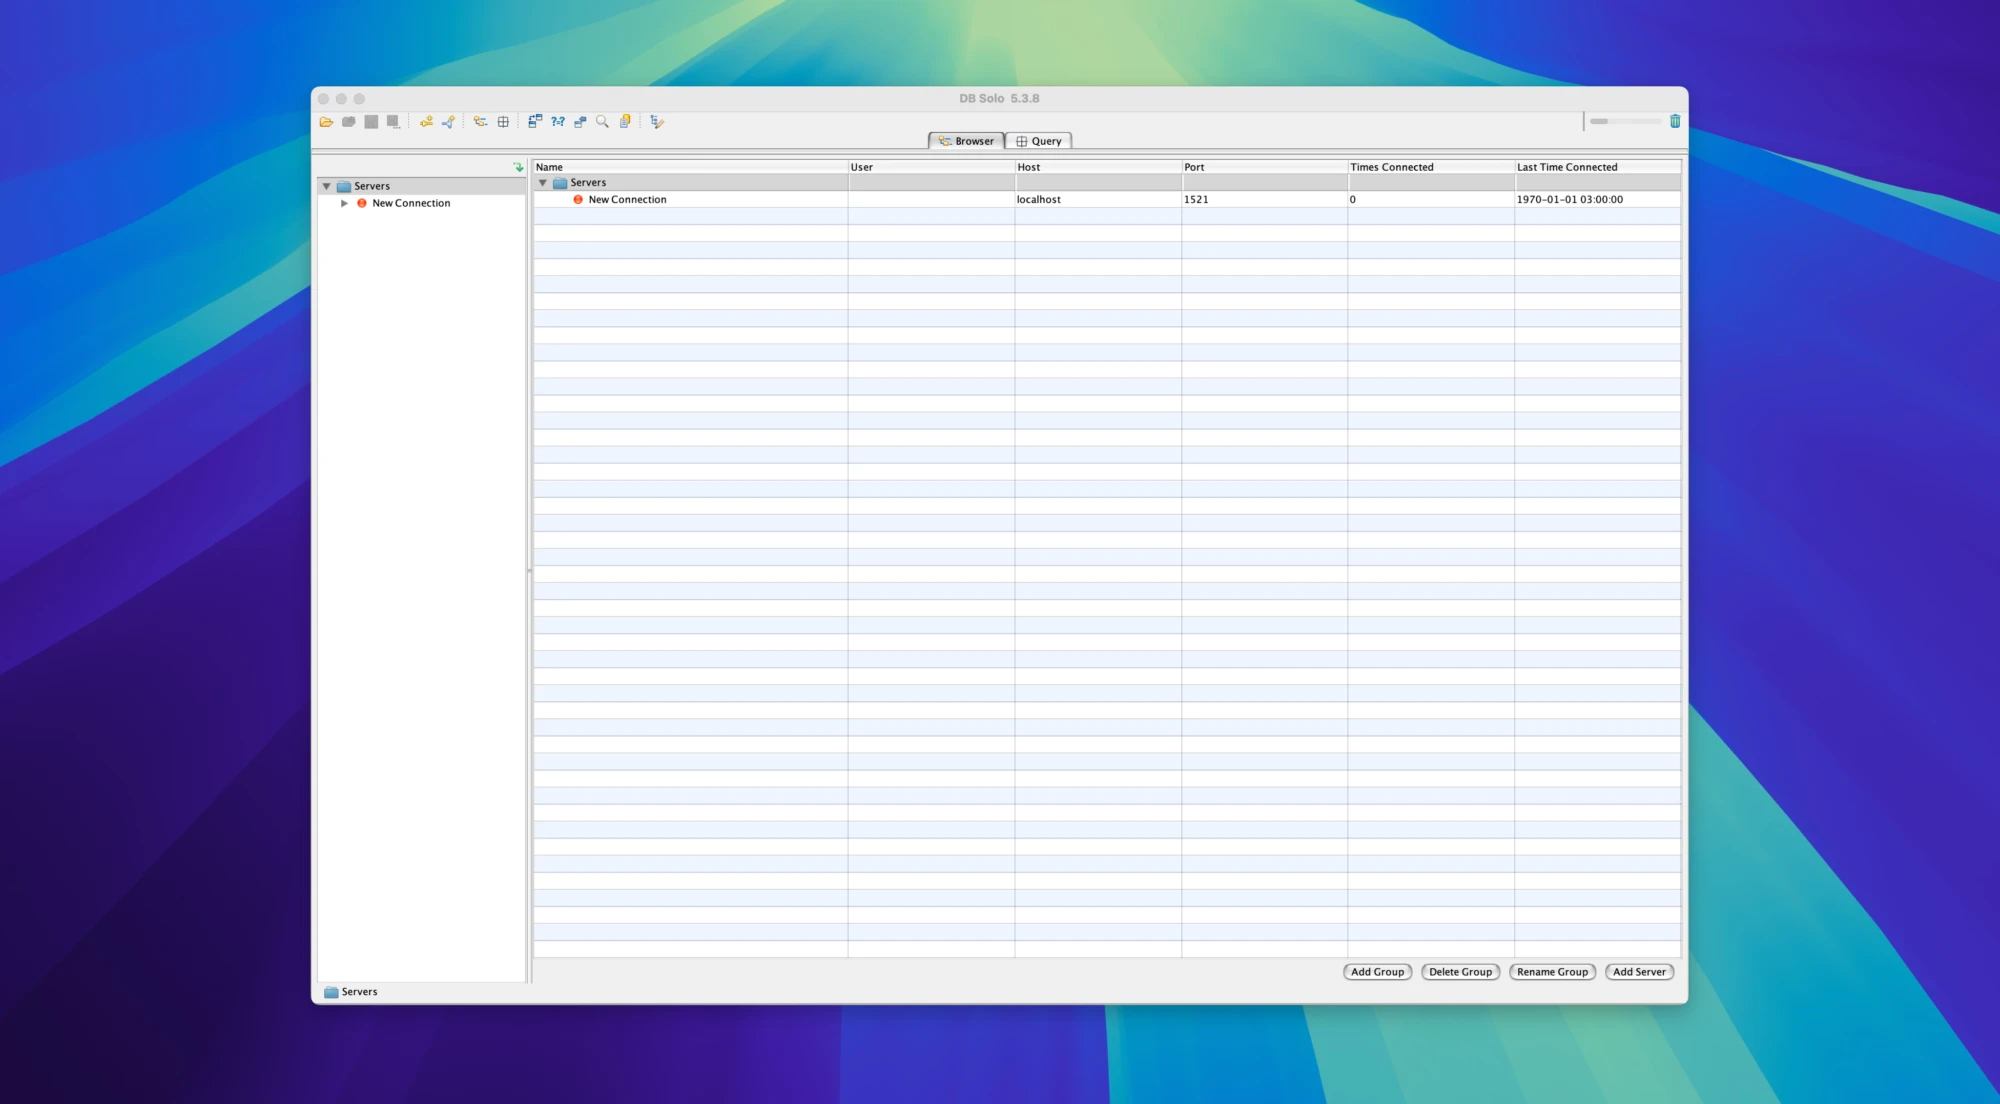
Task: Click the memory usage progress bar
Action: (1625, 121)
